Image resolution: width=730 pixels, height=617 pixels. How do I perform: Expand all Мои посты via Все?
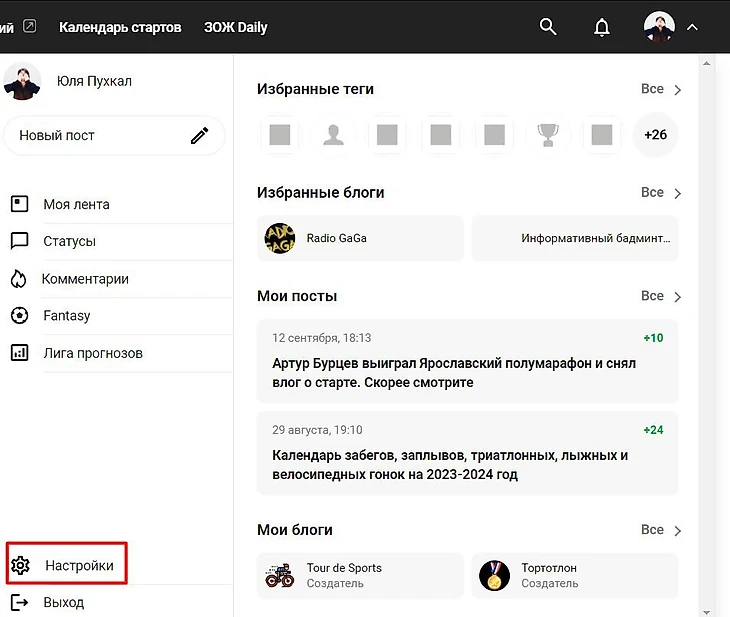[660, 296]
